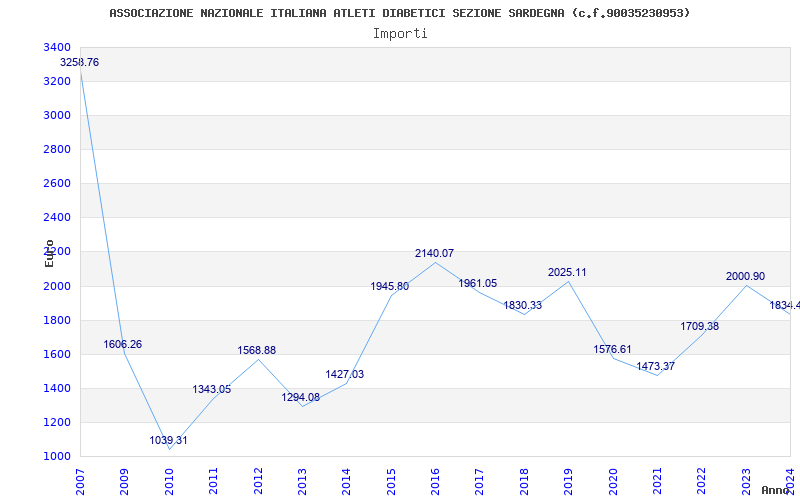The image size is (800, 500).
Task: Click the 2000.90 data label
Action: (745, 277)
